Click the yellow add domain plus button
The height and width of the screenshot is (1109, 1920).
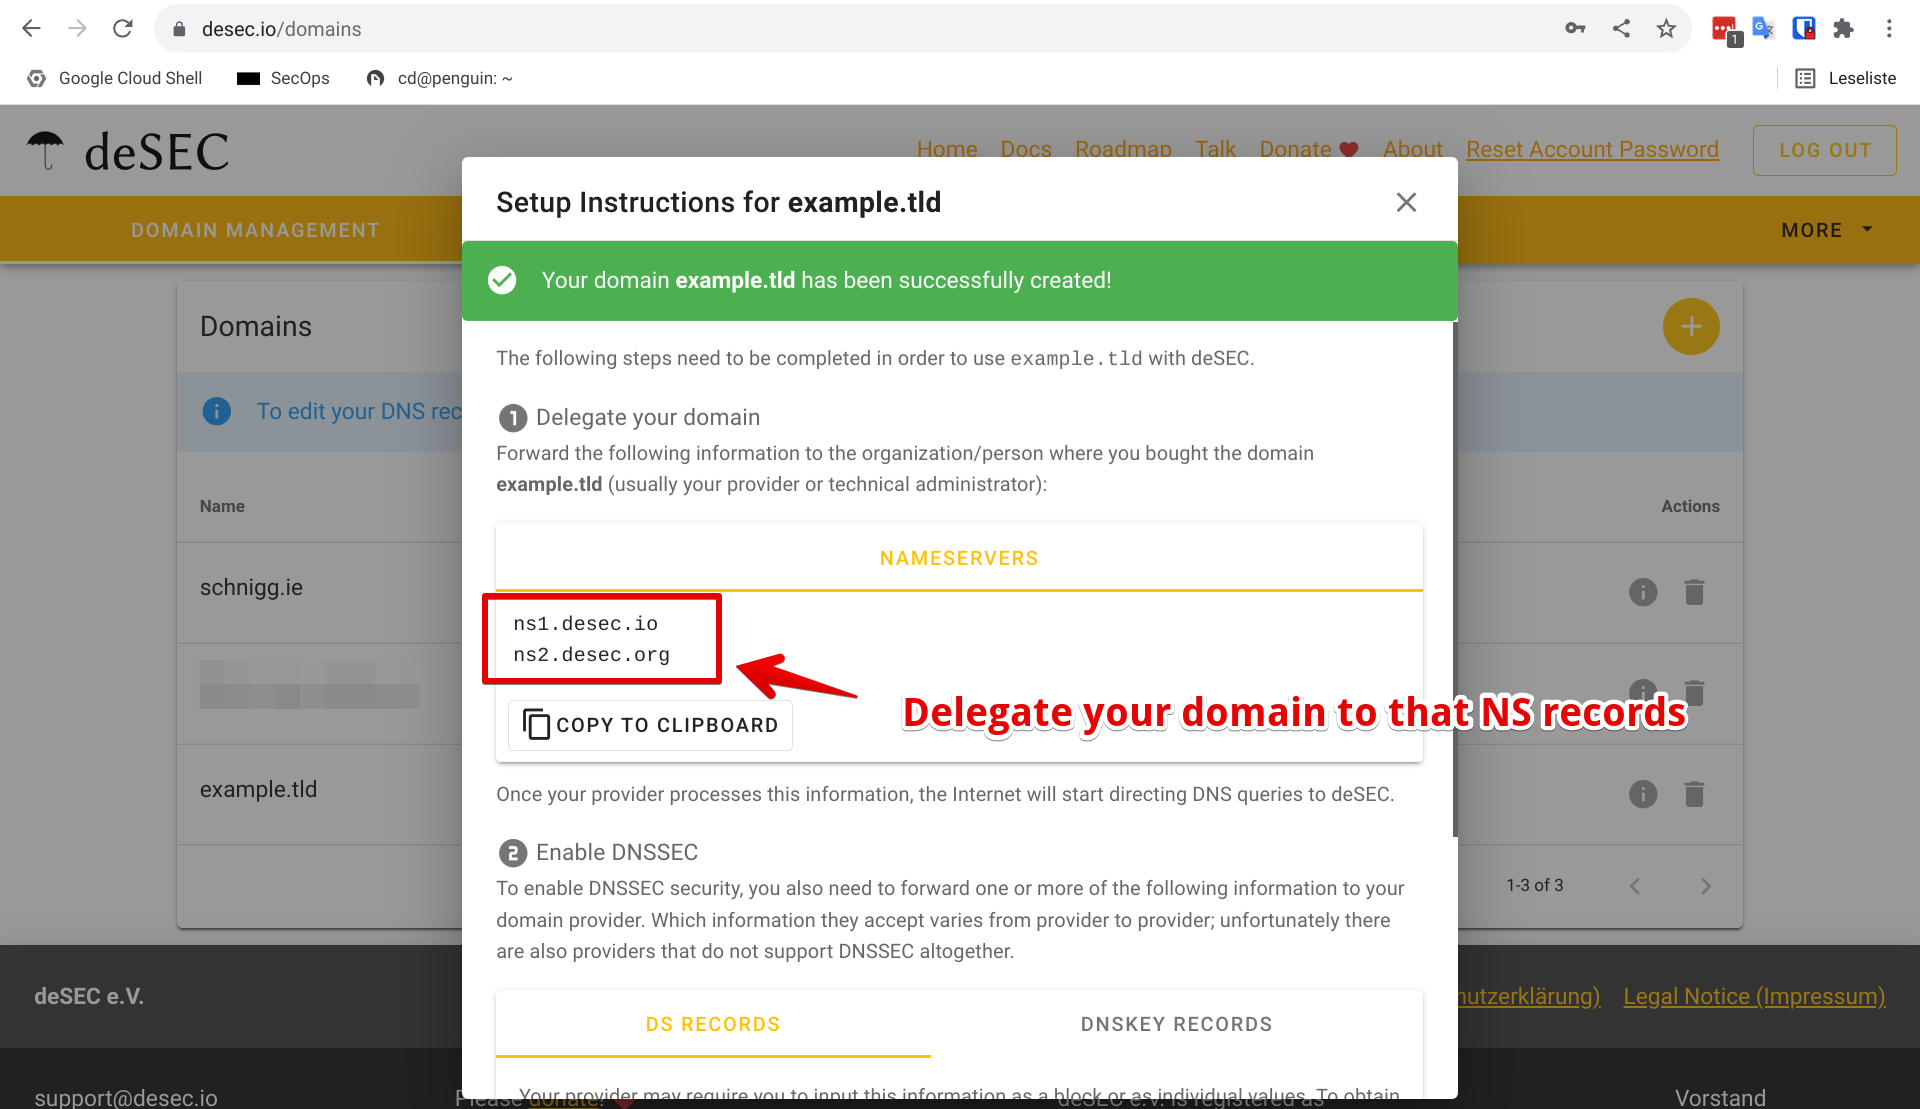pos(1690,327)
